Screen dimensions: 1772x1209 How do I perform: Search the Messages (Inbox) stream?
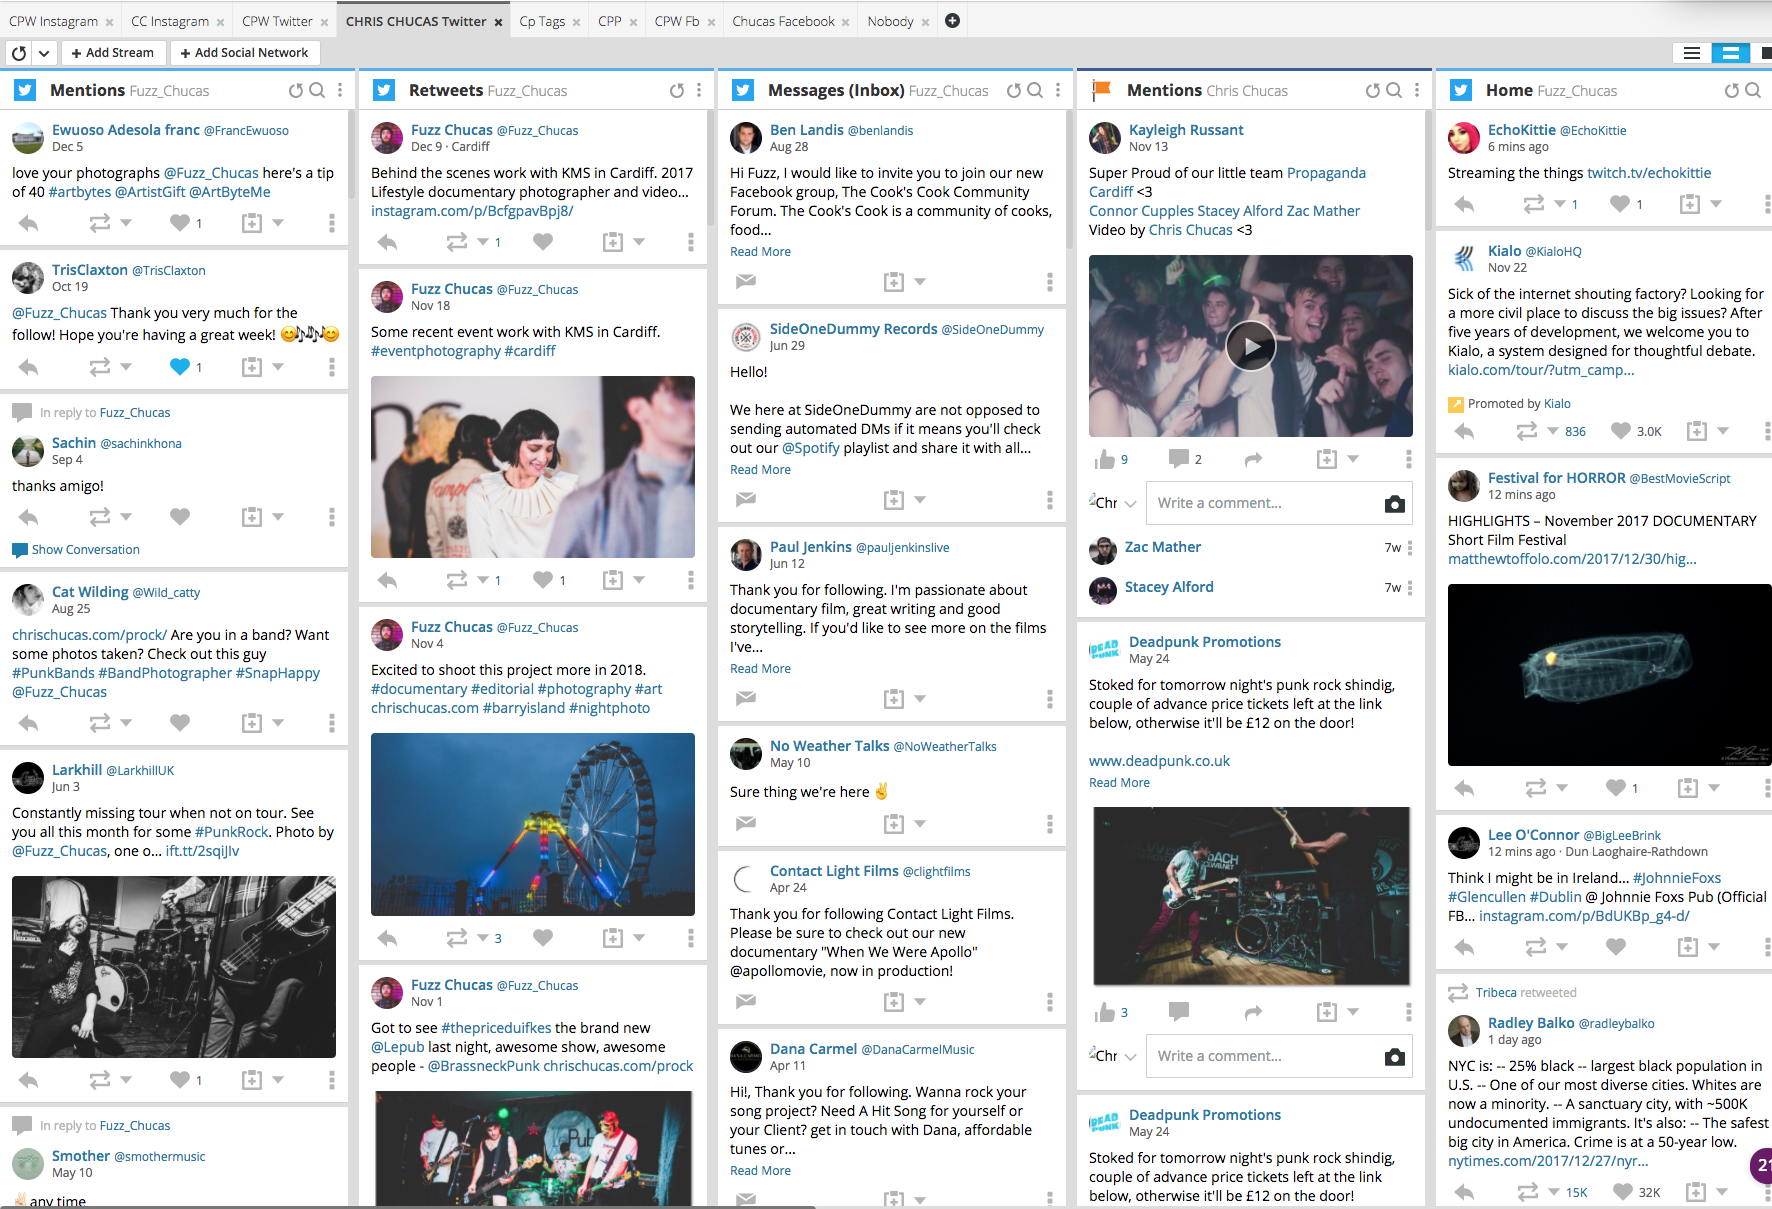tap(1035, 90)
